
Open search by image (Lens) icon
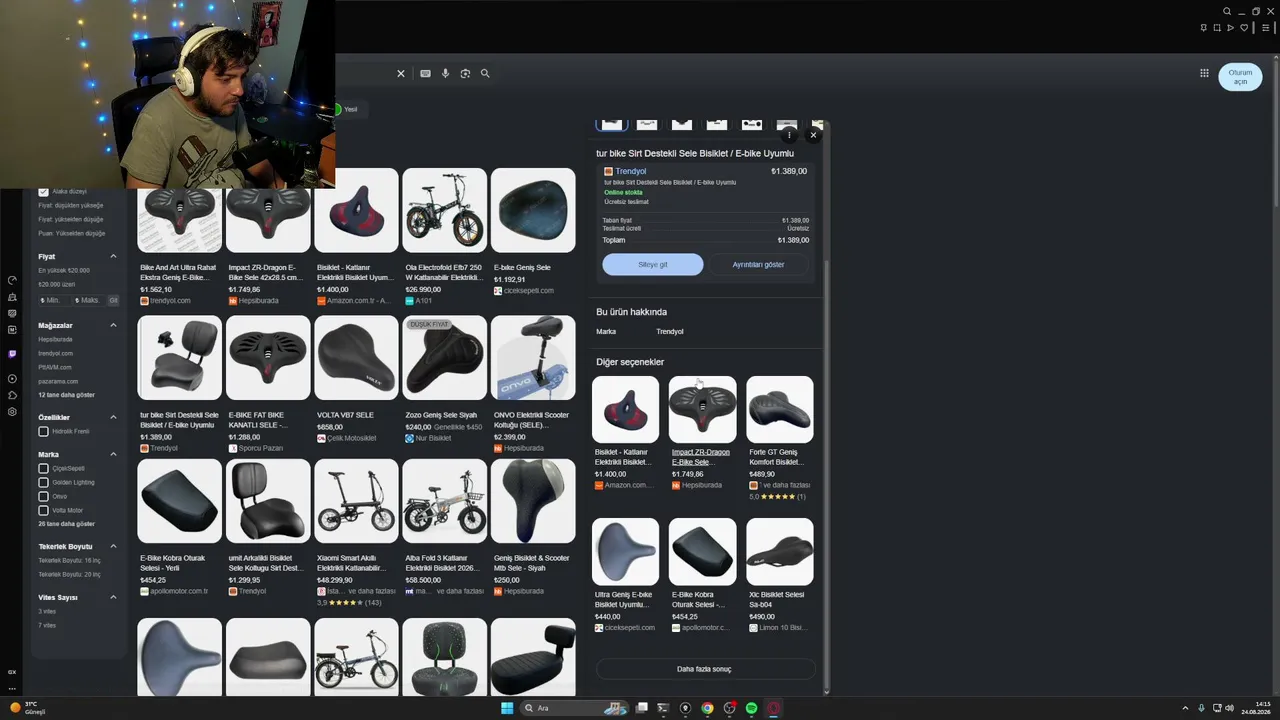pyautogui.click(x=465, y=73)
